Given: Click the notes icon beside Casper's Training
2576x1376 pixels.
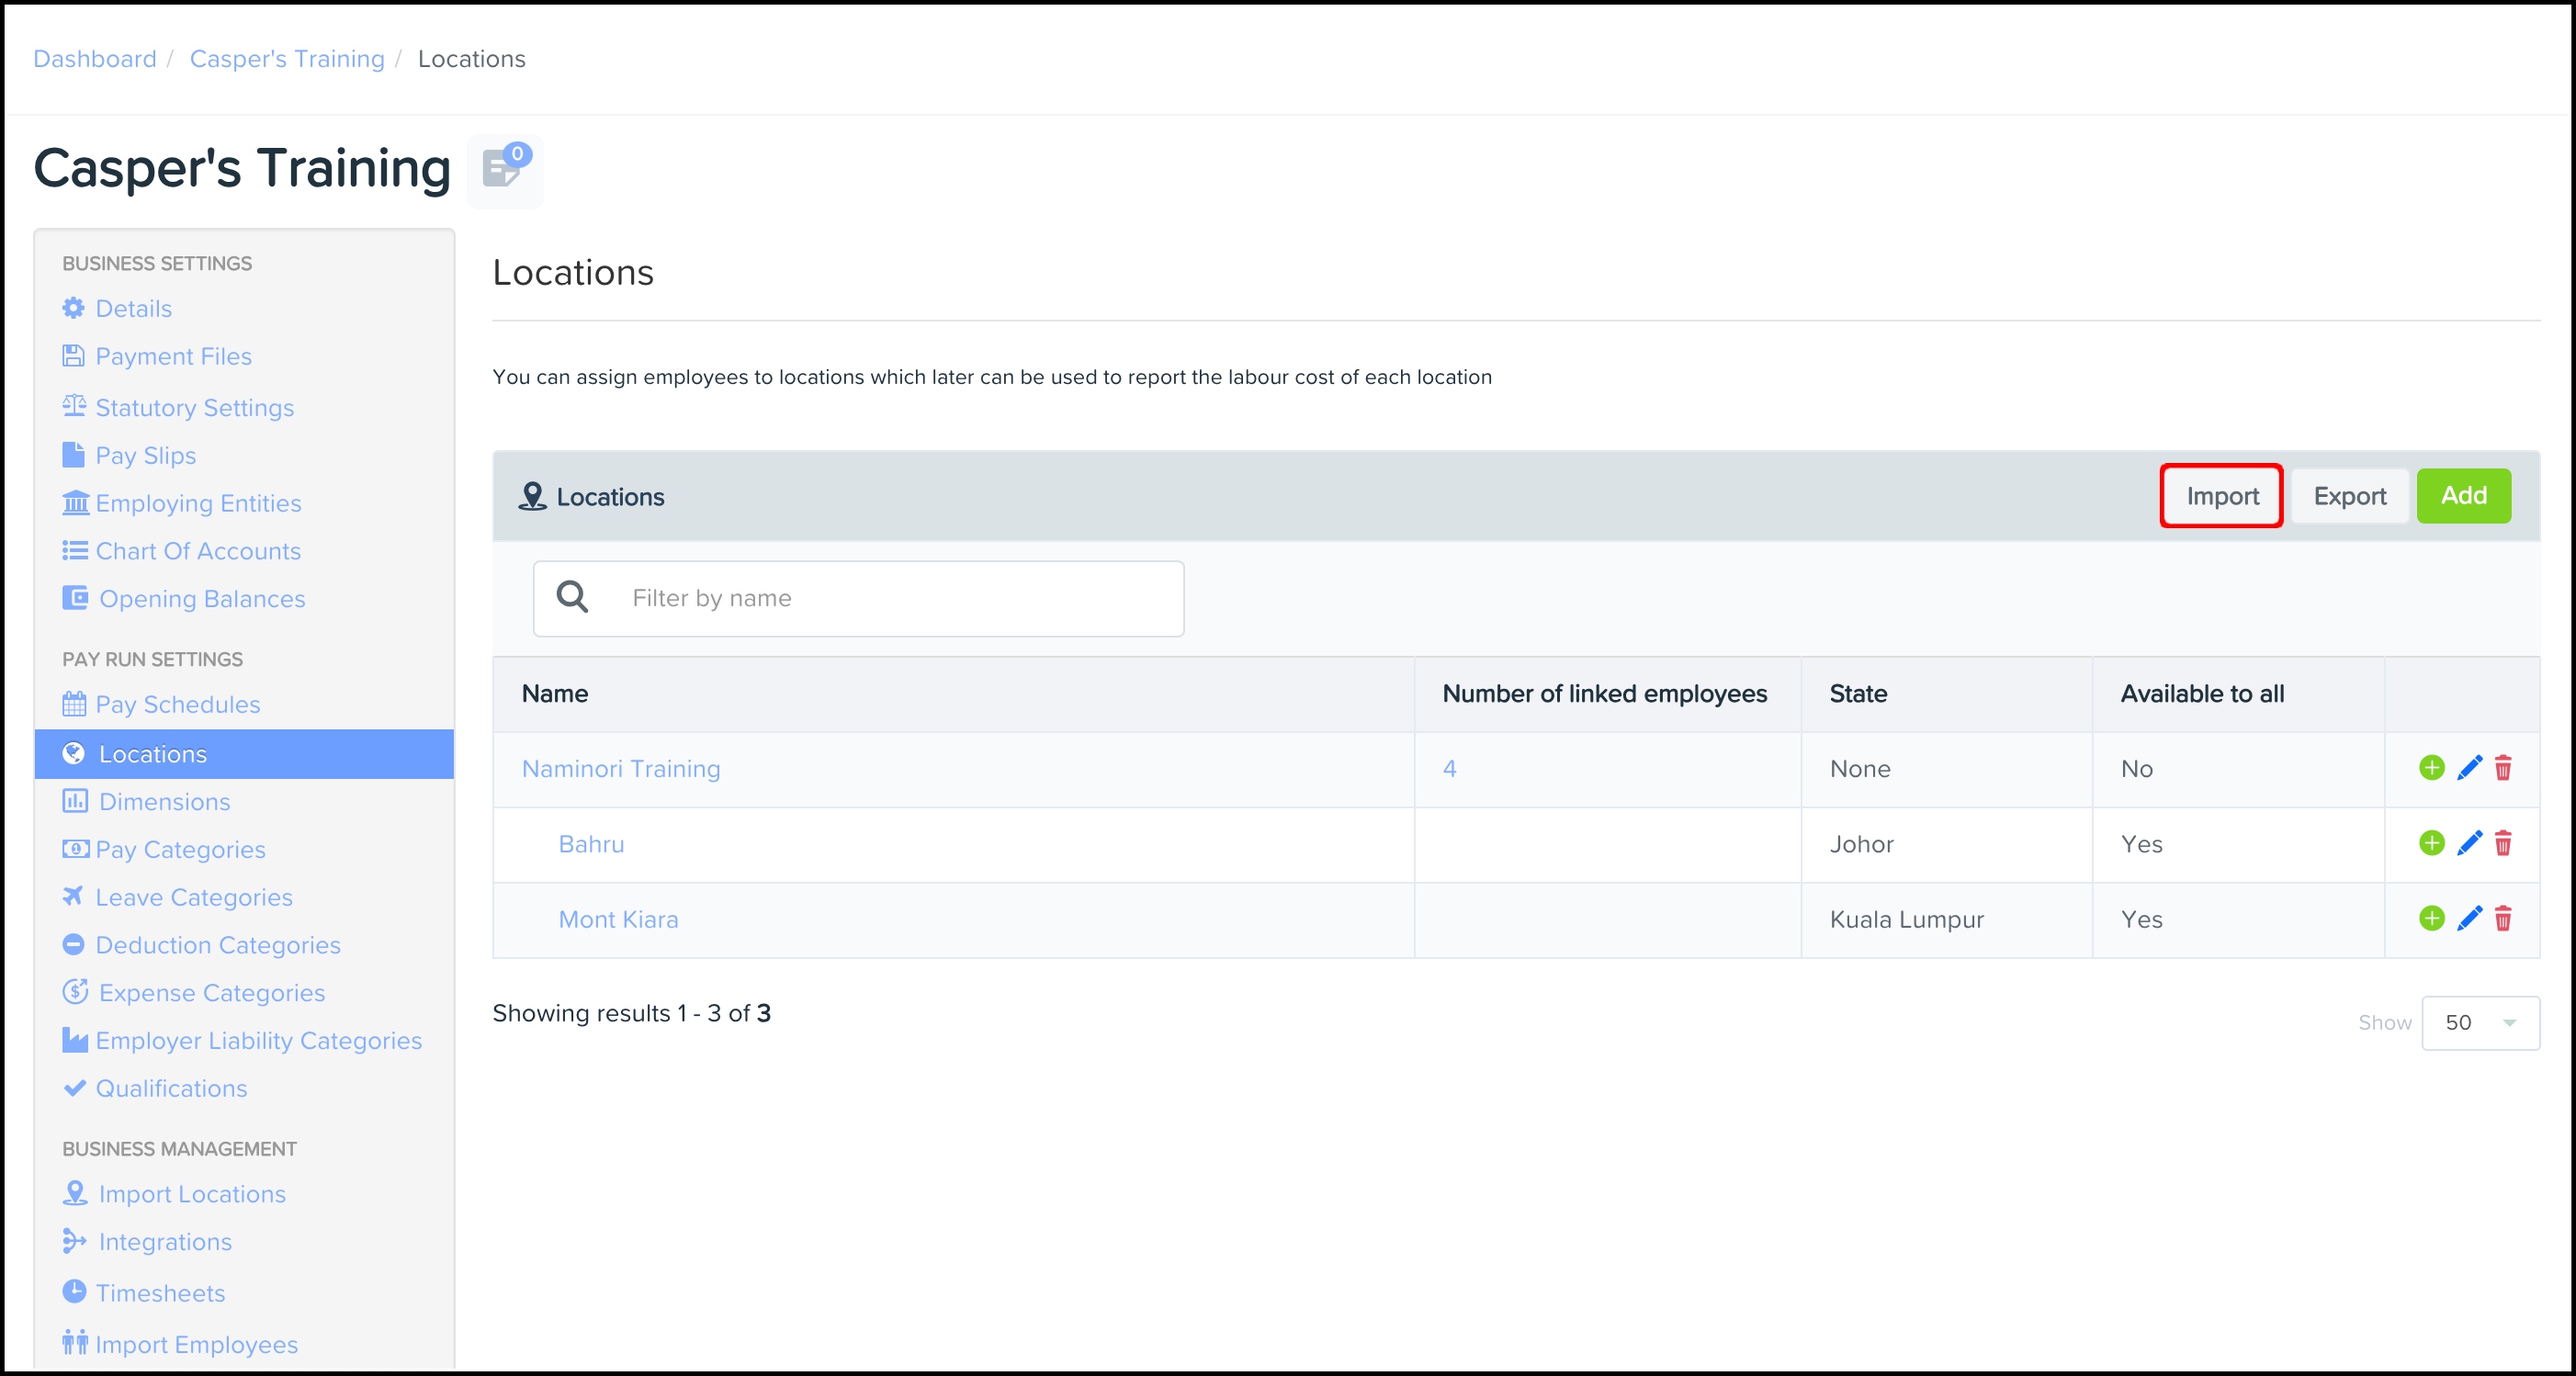Looking at the screenshot, I should tap(504, 169).
